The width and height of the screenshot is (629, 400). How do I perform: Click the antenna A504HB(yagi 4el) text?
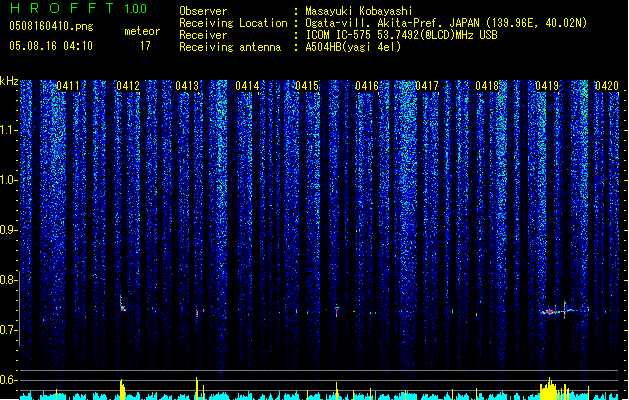(353, 47)
